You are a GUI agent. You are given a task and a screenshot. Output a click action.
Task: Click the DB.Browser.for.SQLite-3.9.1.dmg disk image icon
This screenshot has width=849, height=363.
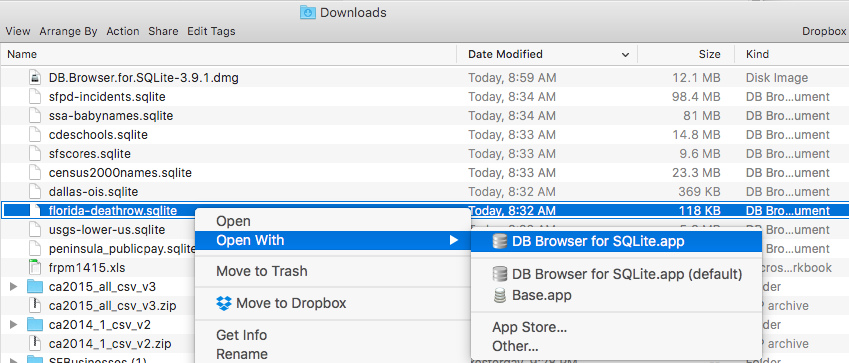[x=35, y=77]
